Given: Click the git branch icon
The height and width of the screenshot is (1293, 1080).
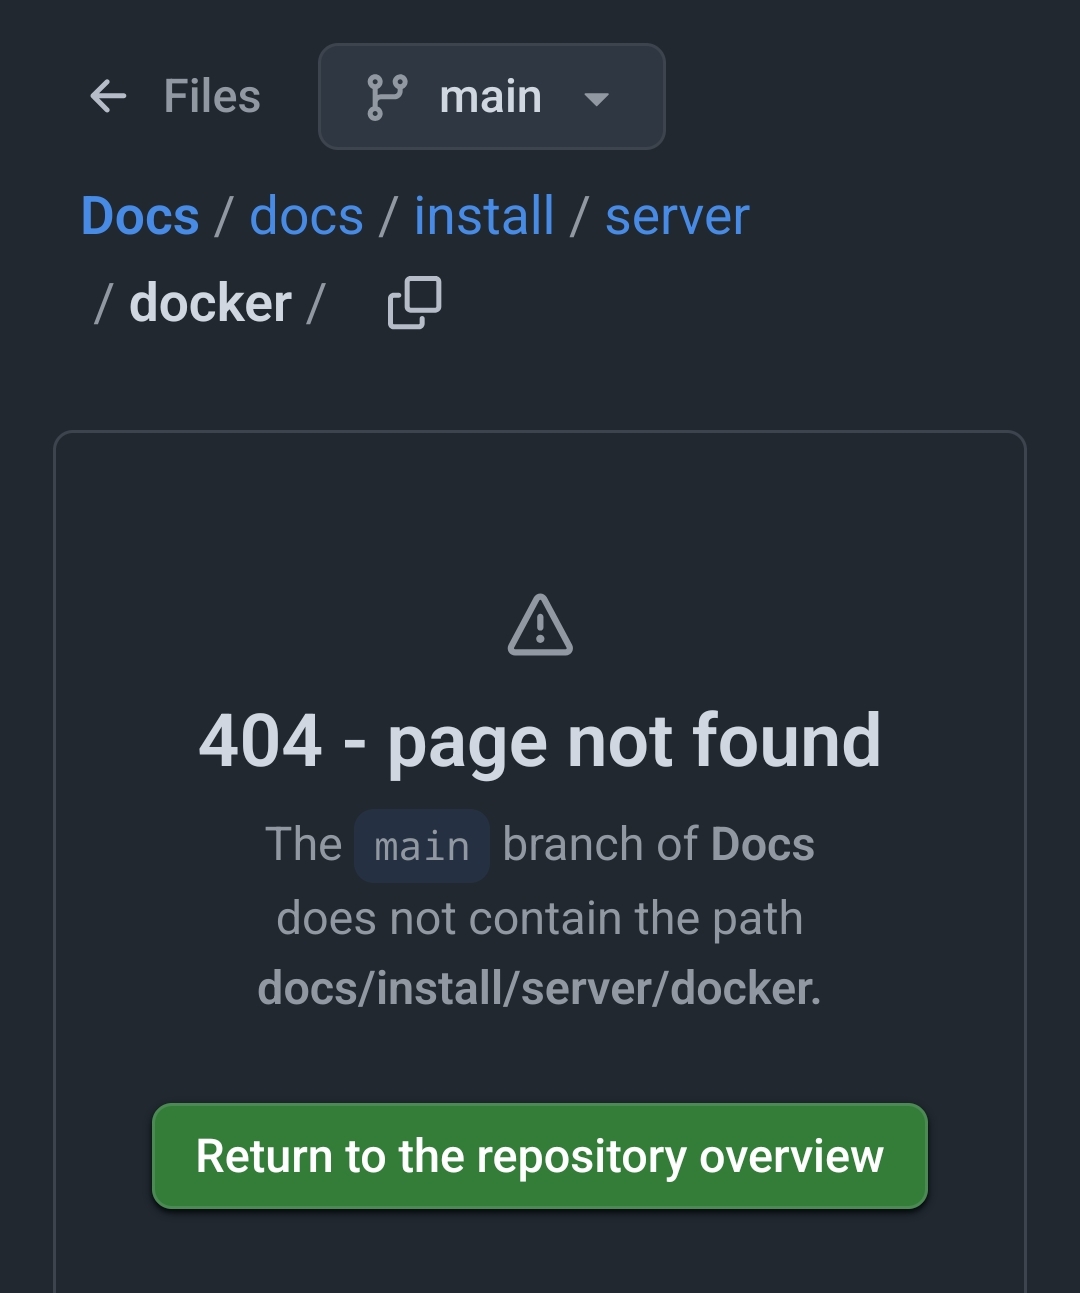Looking at the screenshot, I should pos(387,97).
